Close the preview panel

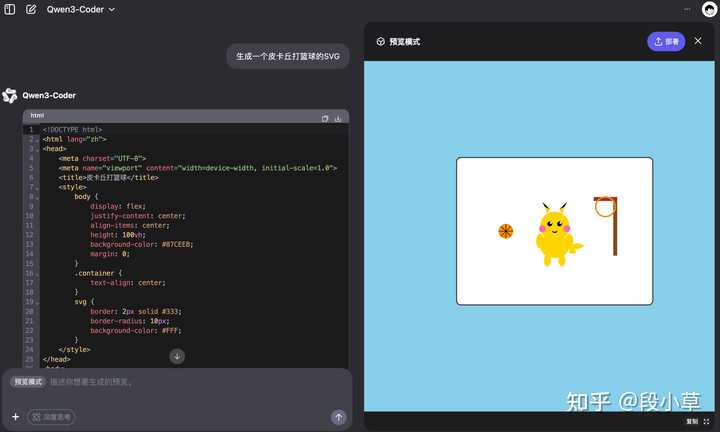coord(698,41)
